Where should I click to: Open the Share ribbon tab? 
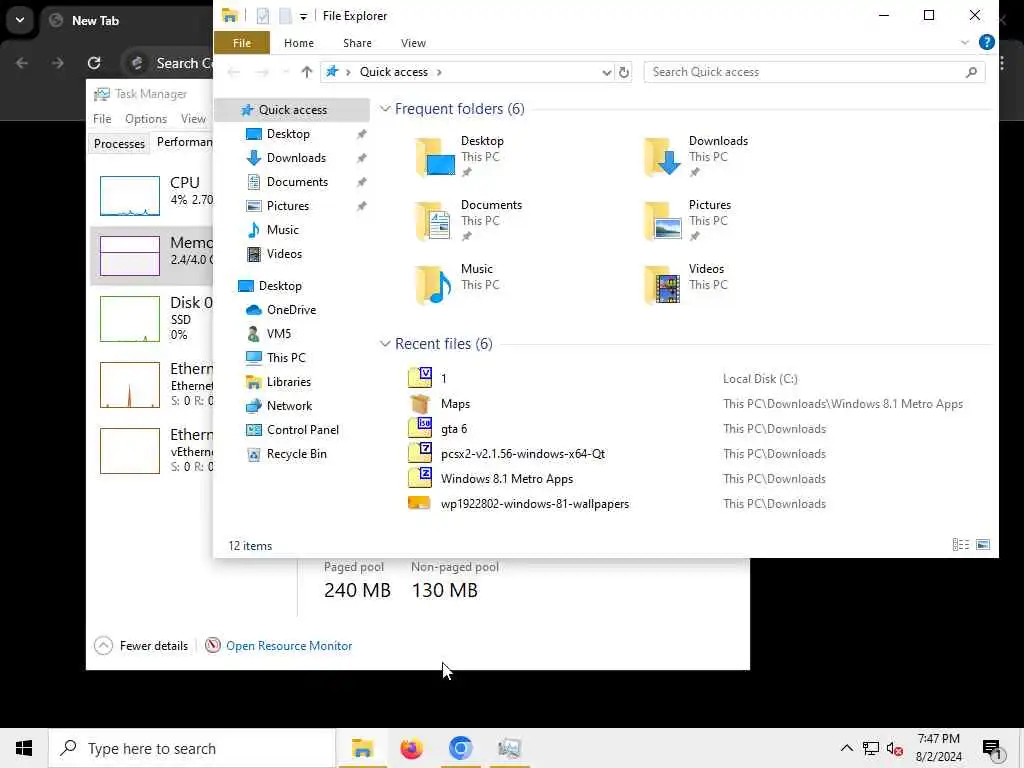(357, 42)
